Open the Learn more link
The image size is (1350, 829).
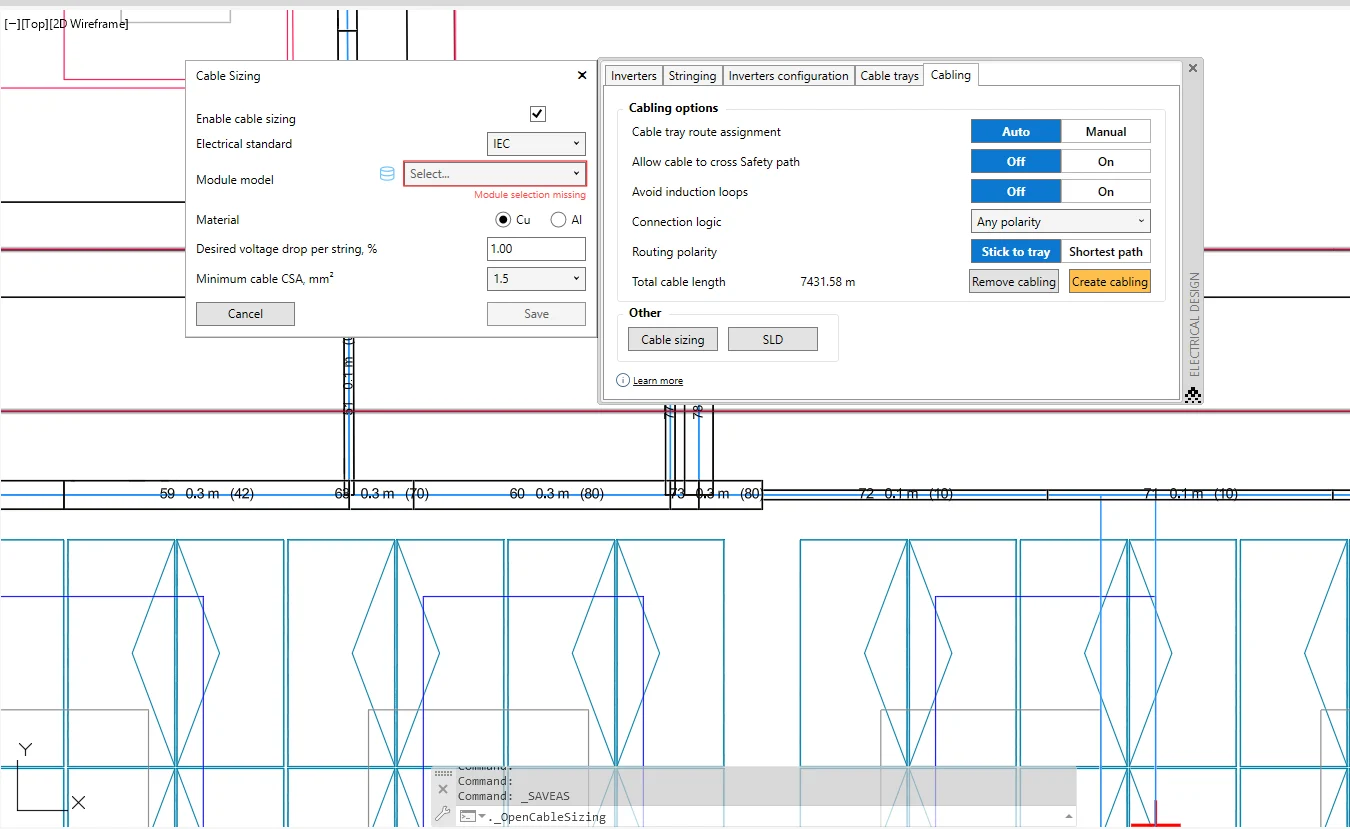click(x=658, y=381)
